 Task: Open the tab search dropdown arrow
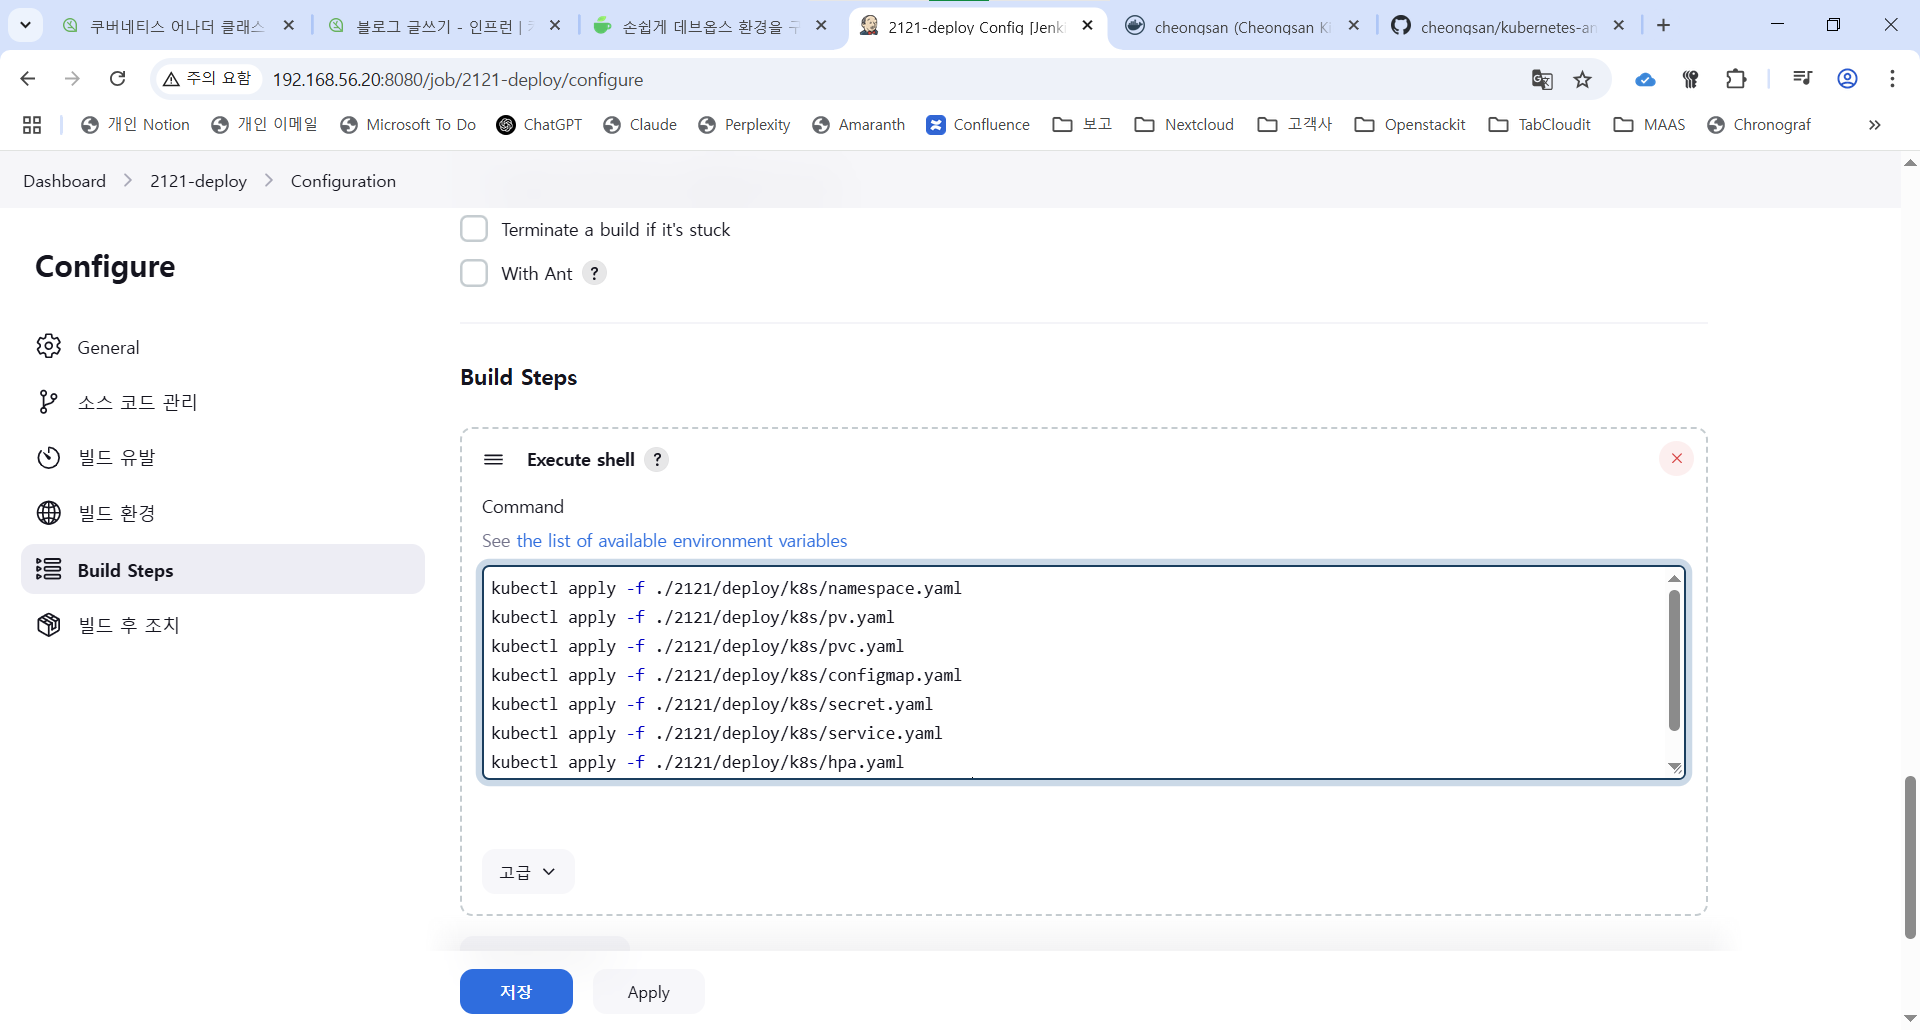click(x=25, y=25)
